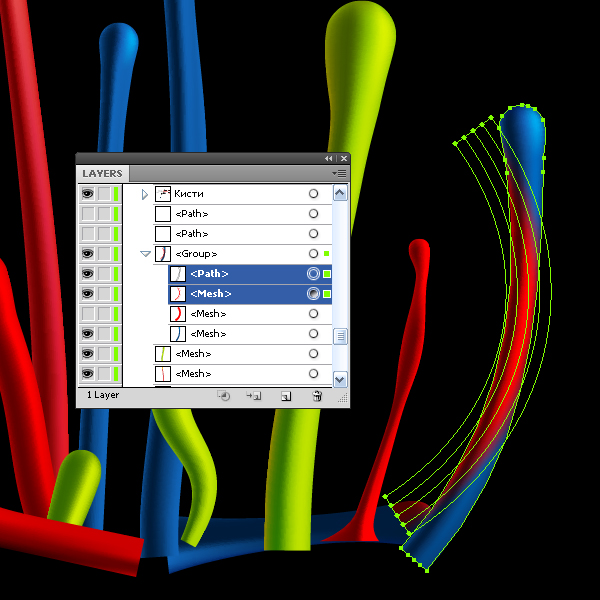
Task: Click the green stroke <Mesh> thumbnail
Action: point(163,353)
